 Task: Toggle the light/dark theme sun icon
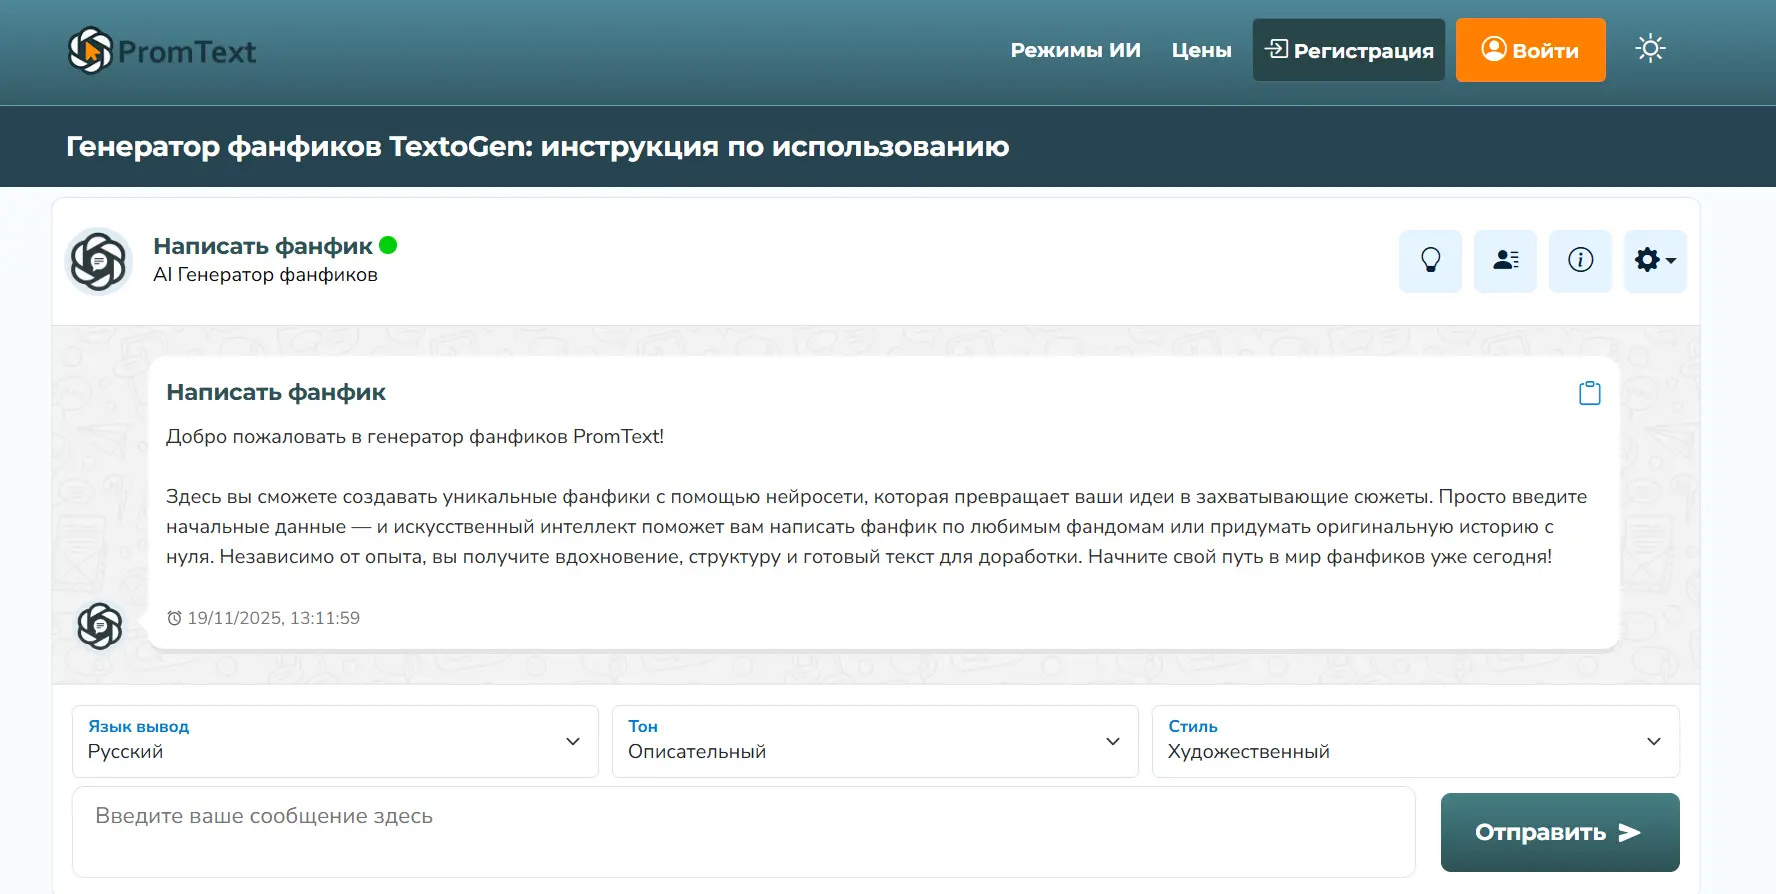click(x=1650, y=49)
